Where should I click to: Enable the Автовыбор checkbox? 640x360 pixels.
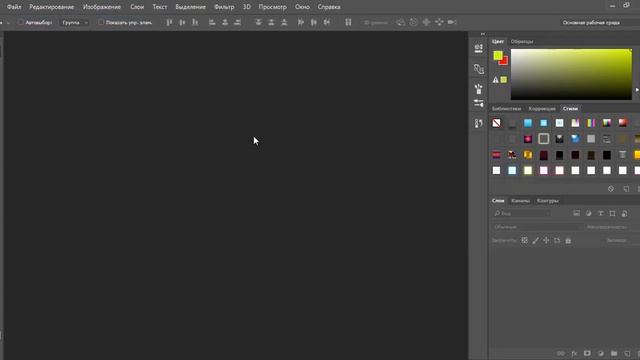[x=21, y=22]
